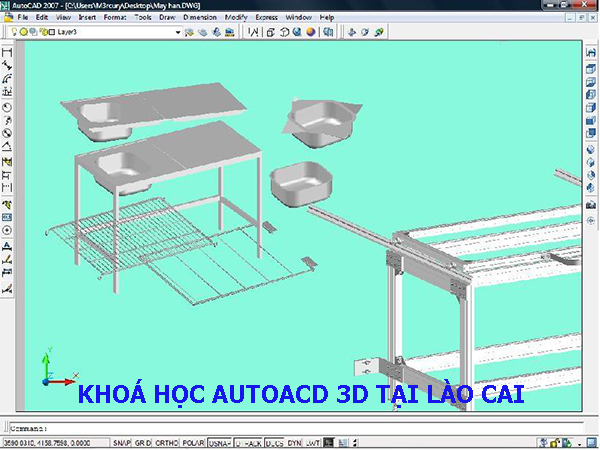
Task: Open the Tolerance tool
Action: click(x=7, y=217)
